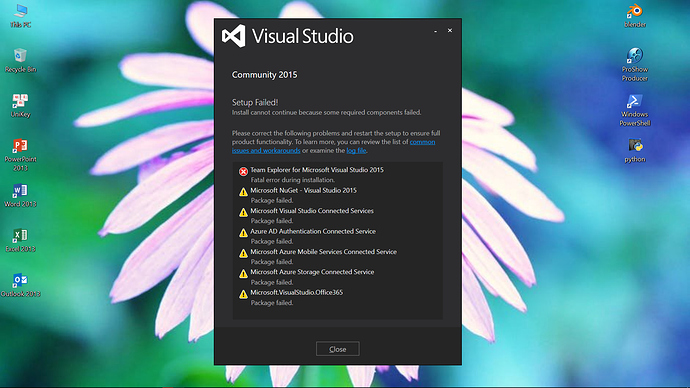Screen dimensions: 690x388
Task: Select the blender desktop shortcut
Action: 635,15
